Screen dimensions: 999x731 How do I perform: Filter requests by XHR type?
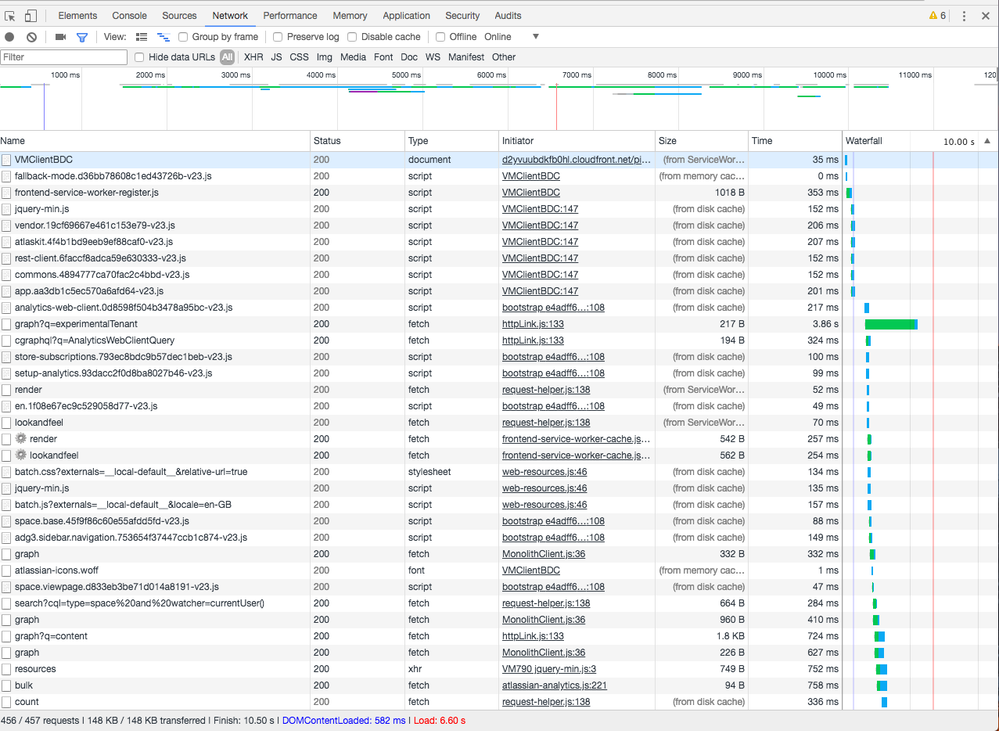click(x=254, y=57)
